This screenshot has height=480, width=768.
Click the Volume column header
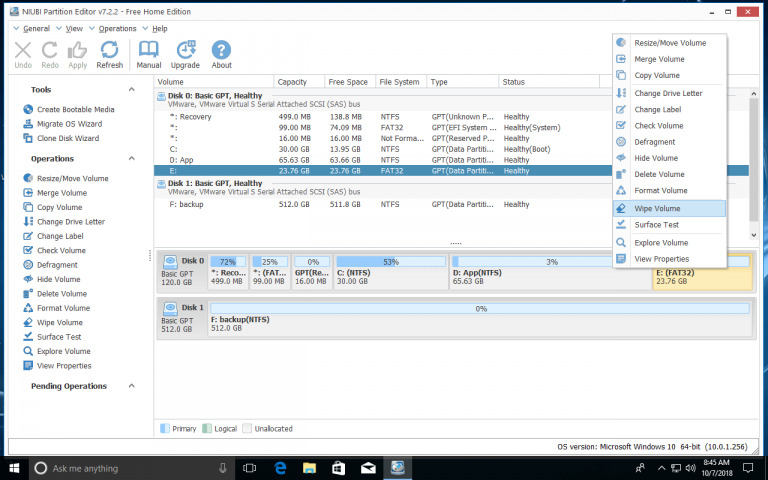click(214, 82)
